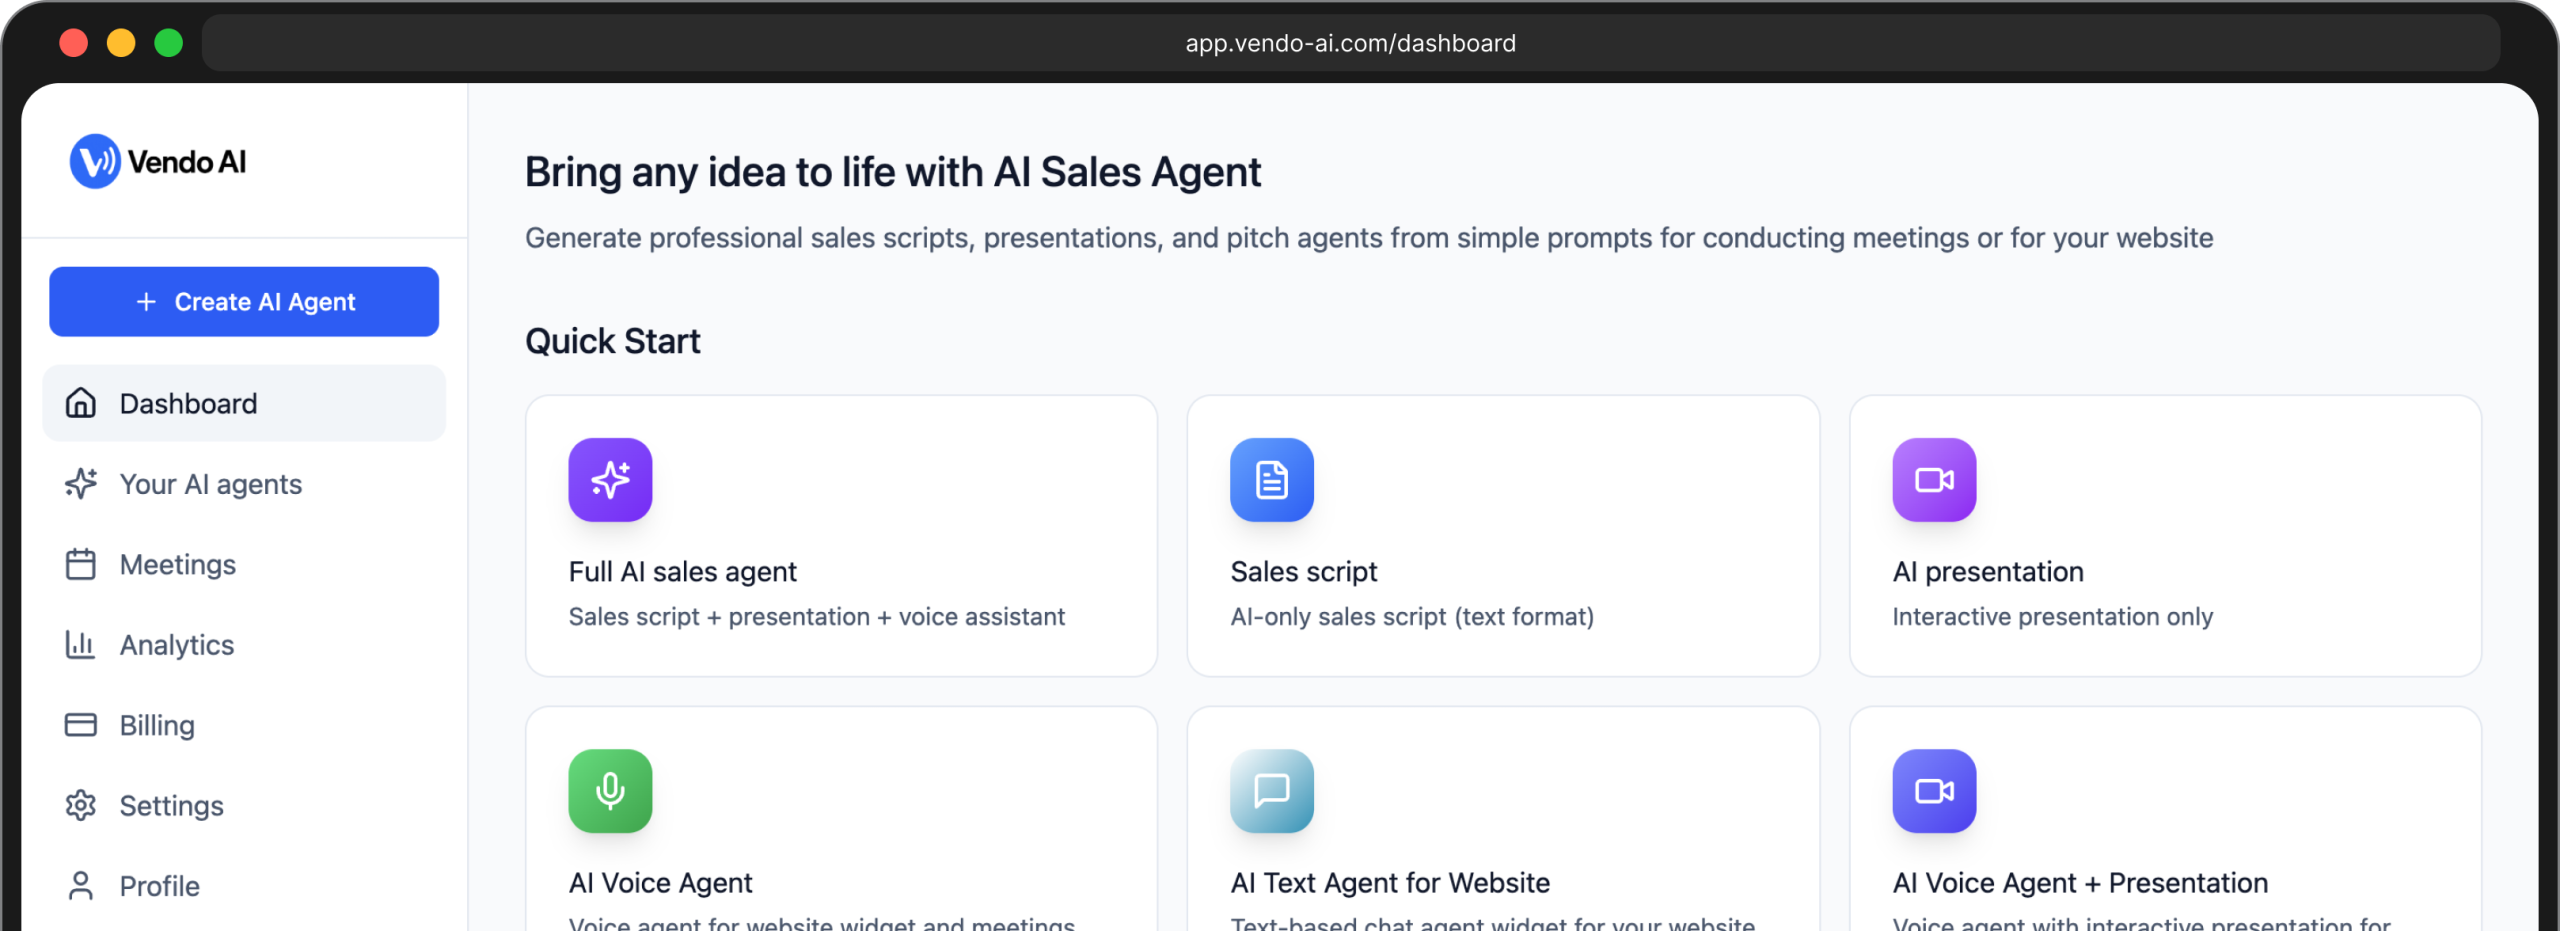
Task: Click the green microphone AI Voice Agent icon
Action: [x=610, y=791]
